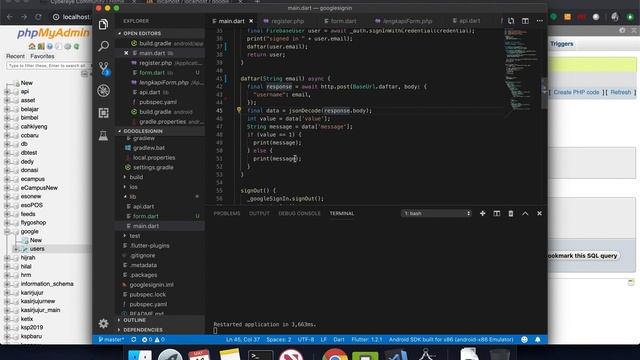Click the master branch indicator in status bar

111,340
